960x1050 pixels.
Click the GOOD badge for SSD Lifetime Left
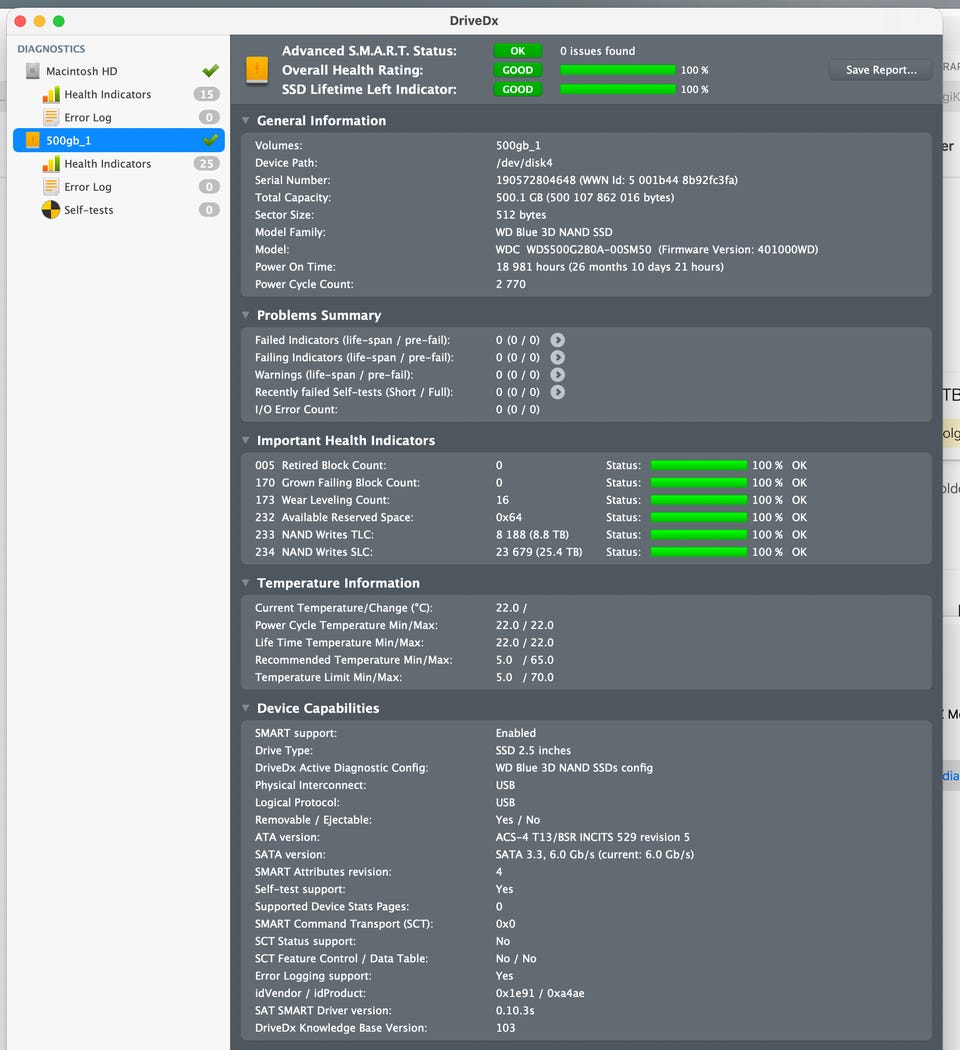[x=517, y=89]
